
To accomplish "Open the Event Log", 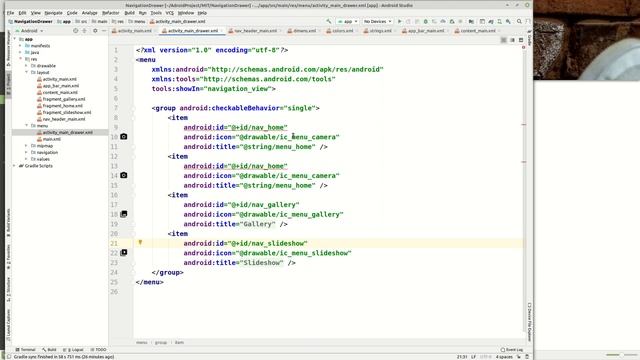I will tap(512, 350).
